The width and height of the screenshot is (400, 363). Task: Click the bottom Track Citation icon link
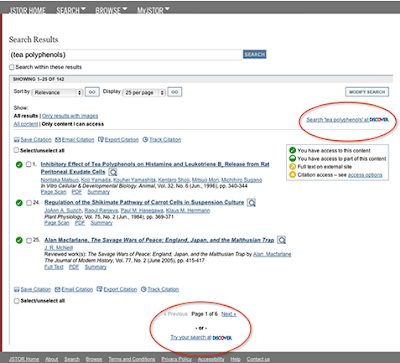[160, 289]
